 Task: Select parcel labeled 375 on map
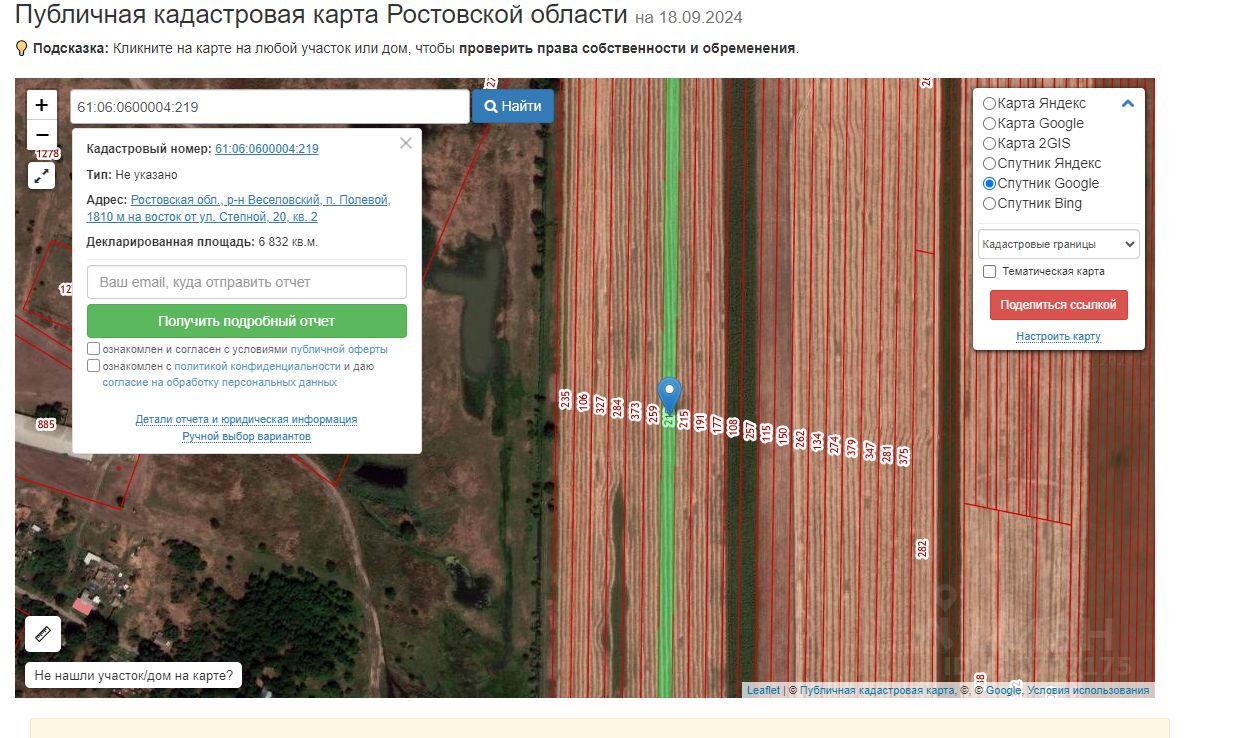click(x=903, y=456)
